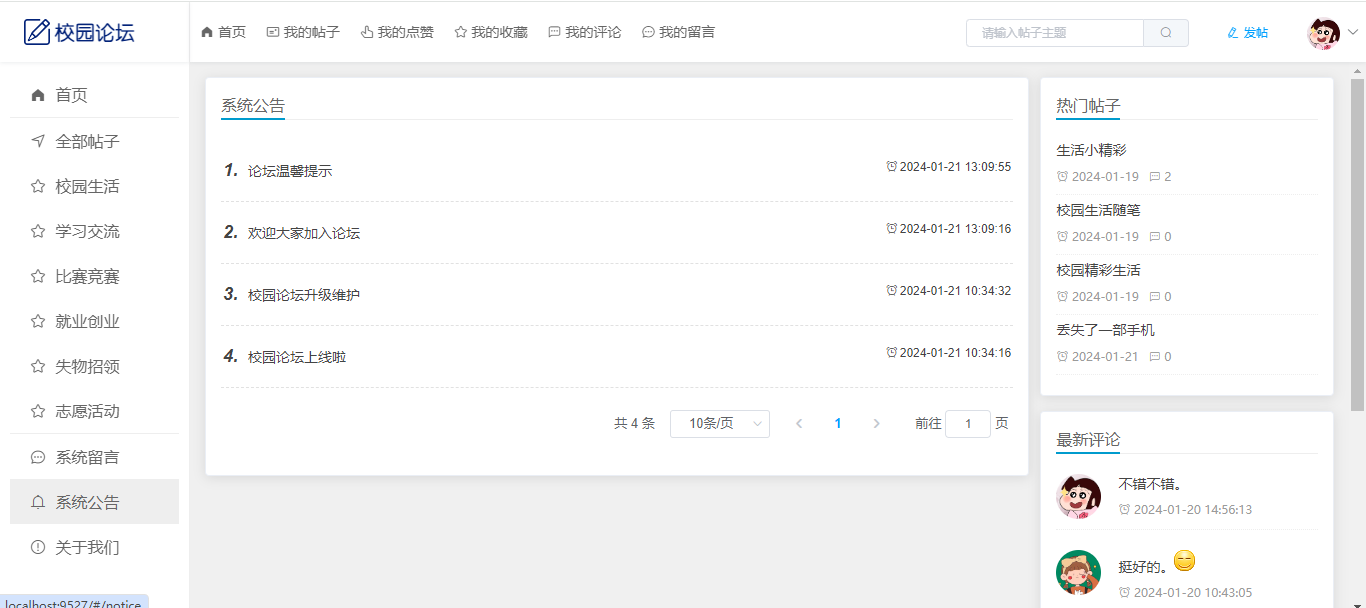Image resolution: width=1366 pixels, height=608 pixels.
Task: Click the star icon beside 志愿活动
Action: pos(38,411)
